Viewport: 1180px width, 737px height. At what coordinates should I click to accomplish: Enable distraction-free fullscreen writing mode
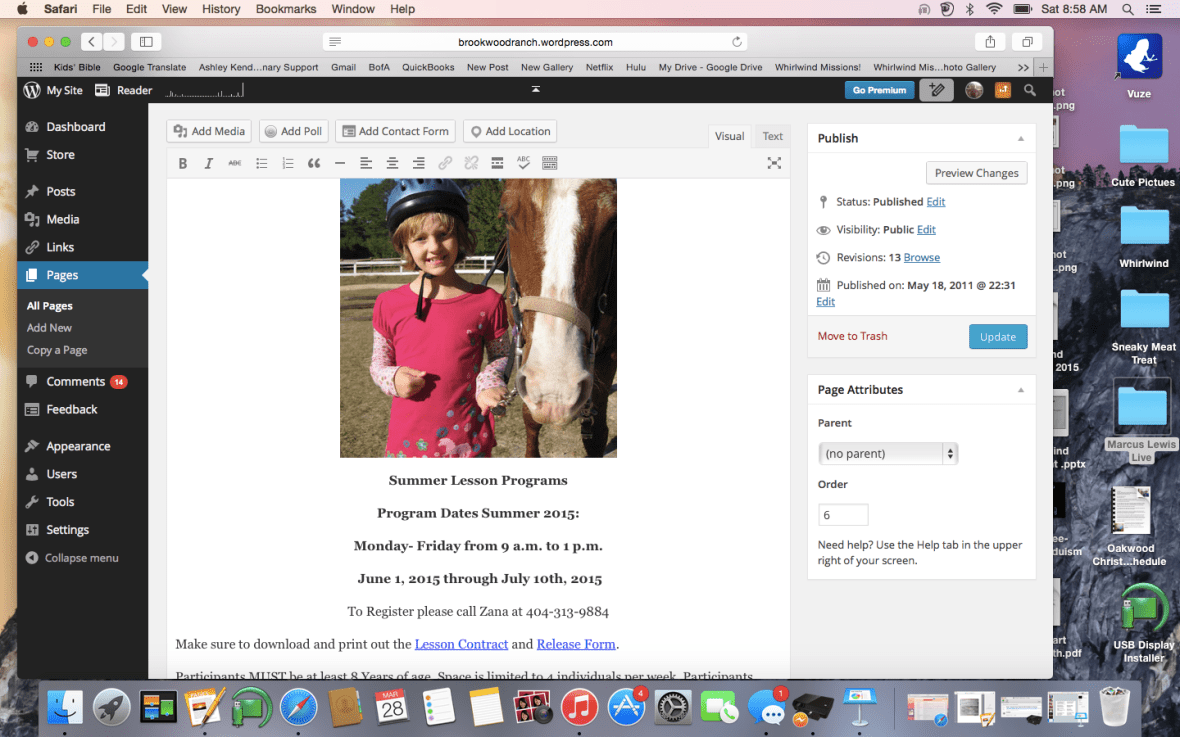(x=773, y=163)
